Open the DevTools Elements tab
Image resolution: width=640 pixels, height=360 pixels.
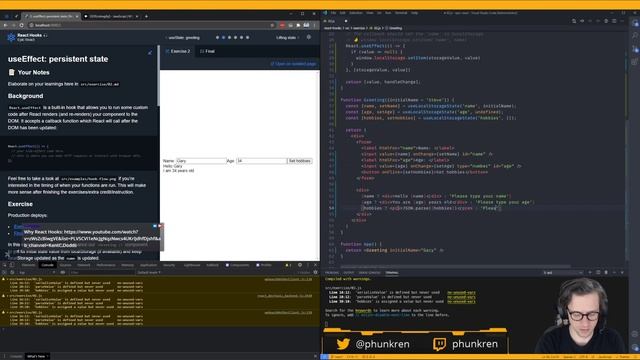28,265
